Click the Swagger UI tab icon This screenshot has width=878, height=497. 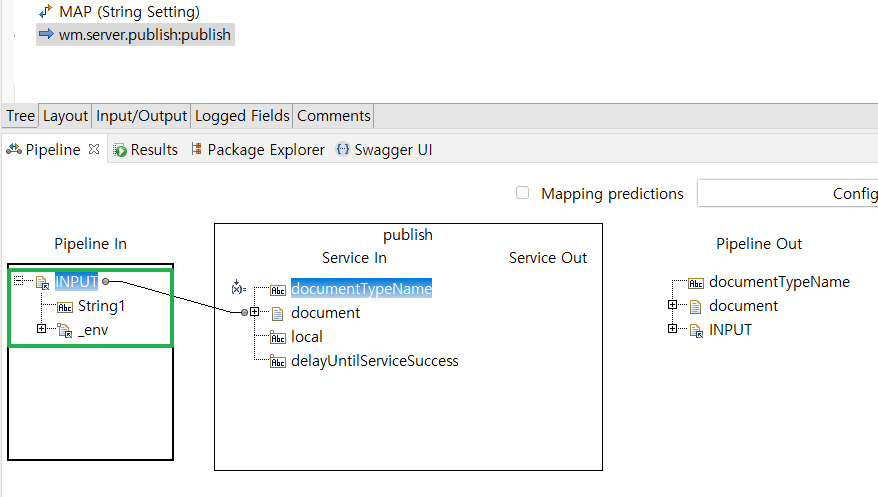click(343, 150)
